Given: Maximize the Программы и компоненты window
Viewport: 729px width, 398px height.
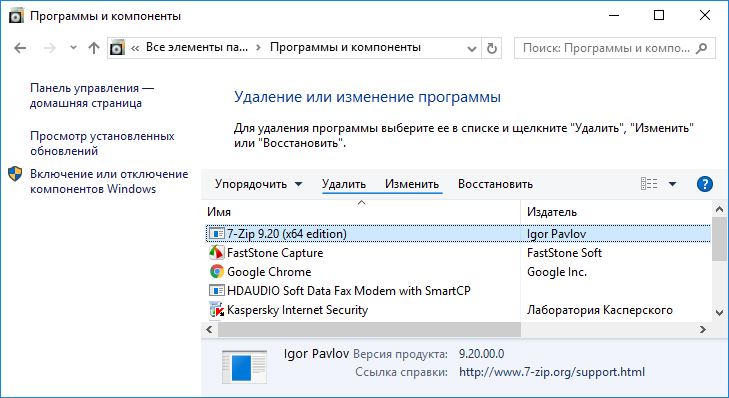Looking at the screenshot, I should click(658, 15).
